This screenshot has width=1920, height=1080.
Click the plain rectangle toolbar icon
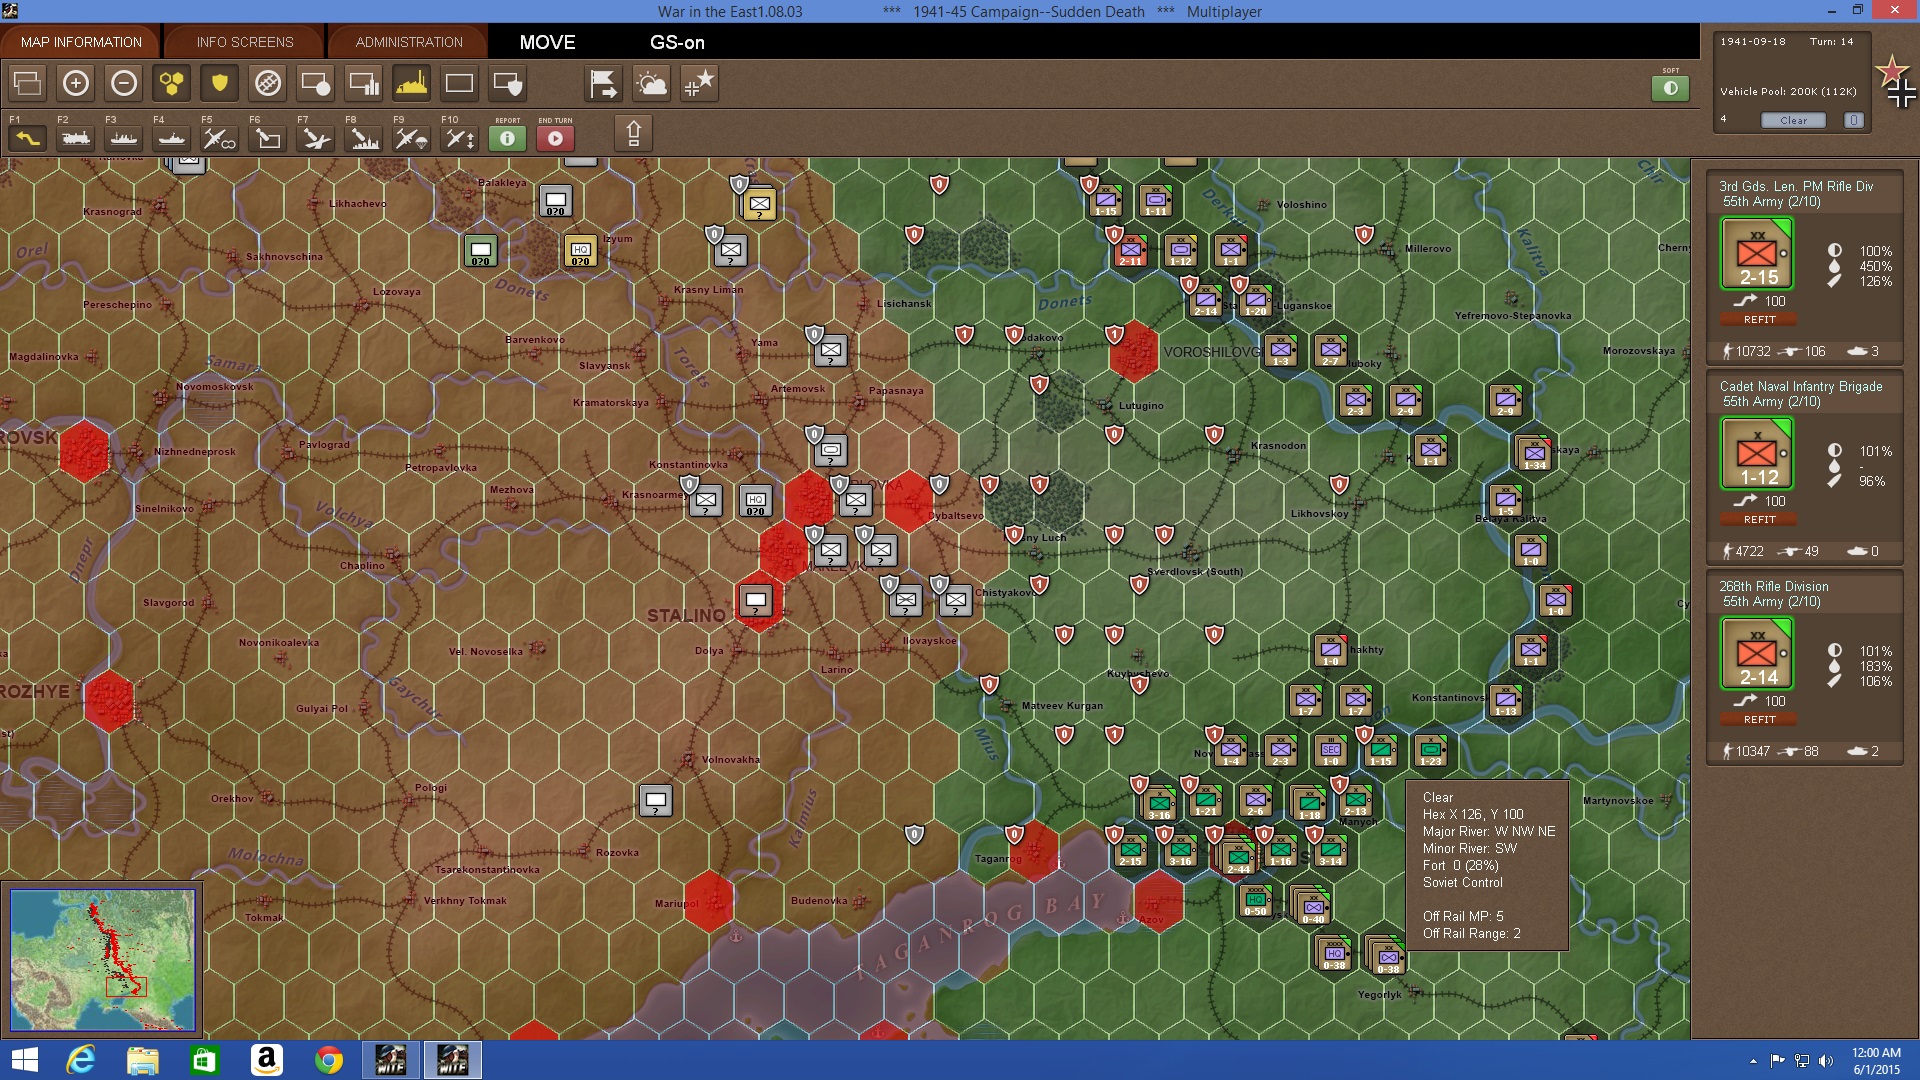[x=460, y=83]
